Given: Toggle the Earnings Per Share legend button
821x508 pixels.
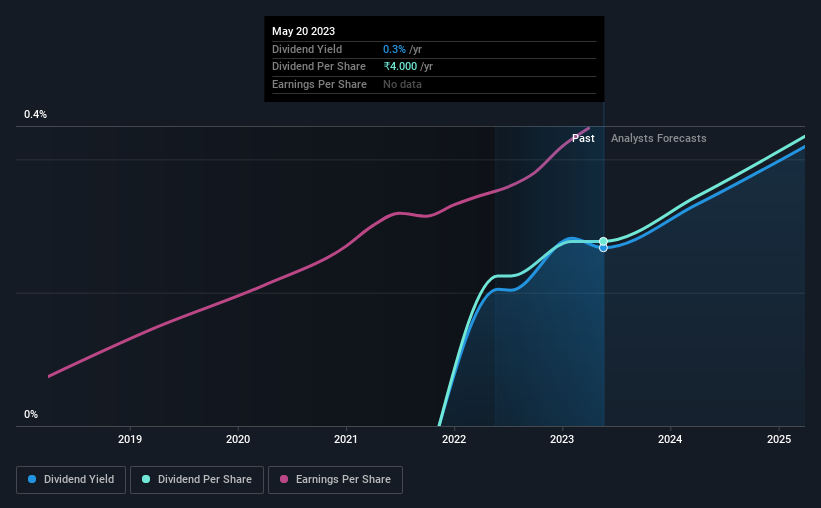Looking at the screenshot, I should tap(335, 480).
